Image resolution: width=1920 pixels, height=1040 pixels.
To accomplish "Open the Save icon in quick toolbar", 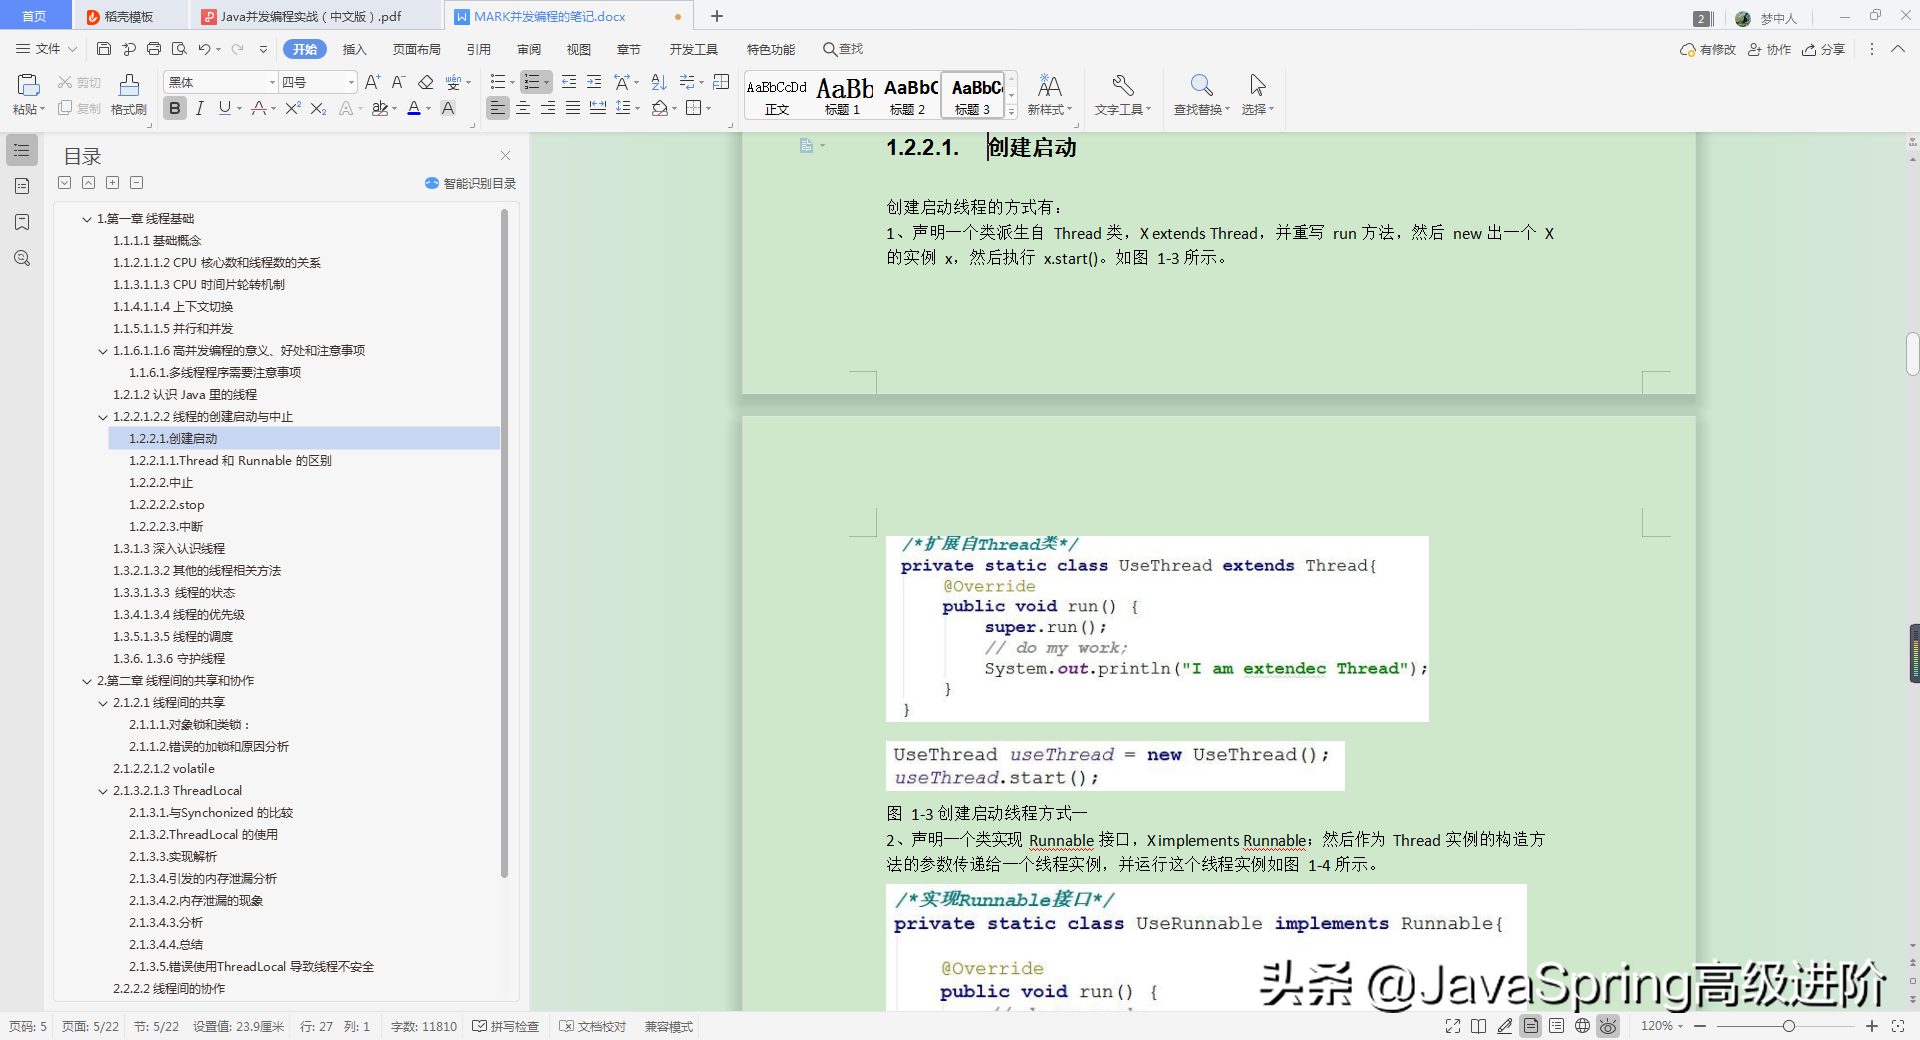I will [x=103, y=48].
